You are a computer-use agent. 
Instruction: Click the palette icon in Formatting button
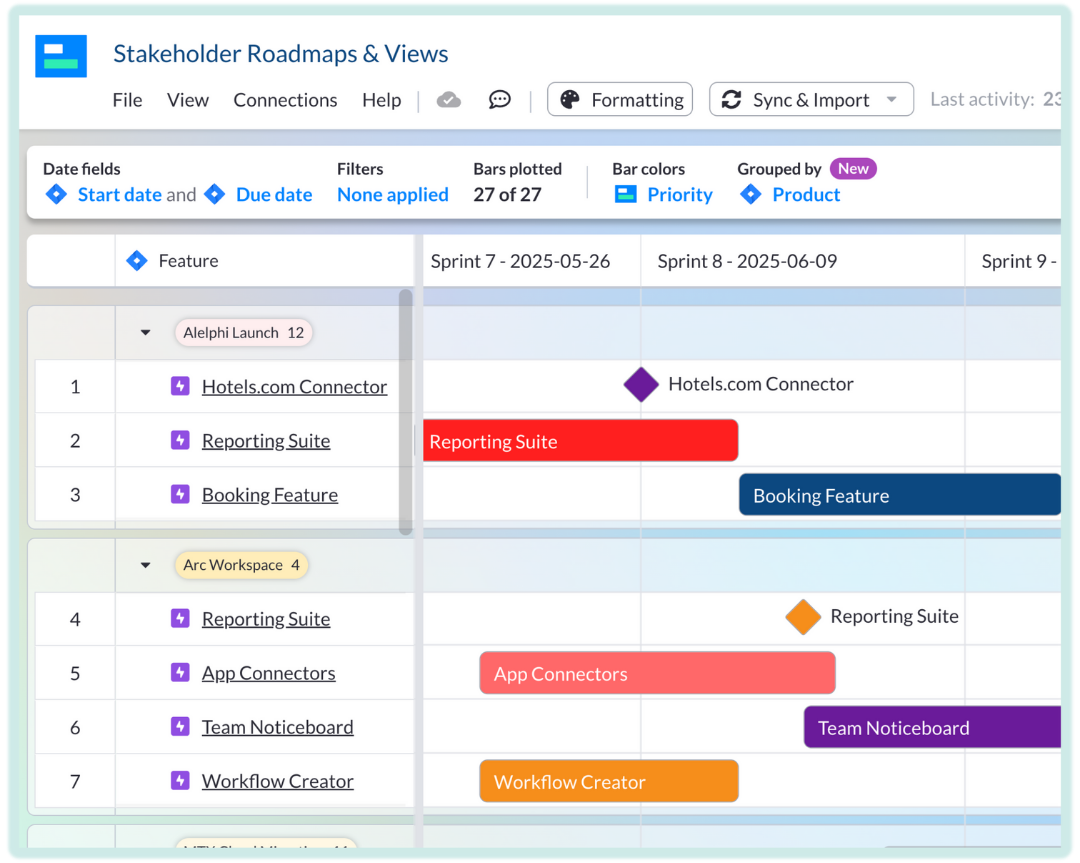click(570, 100)
